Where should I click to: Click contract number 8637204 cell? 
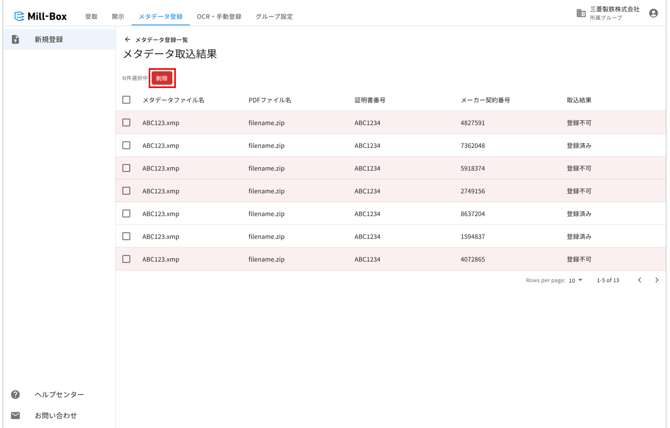[473, 214]
